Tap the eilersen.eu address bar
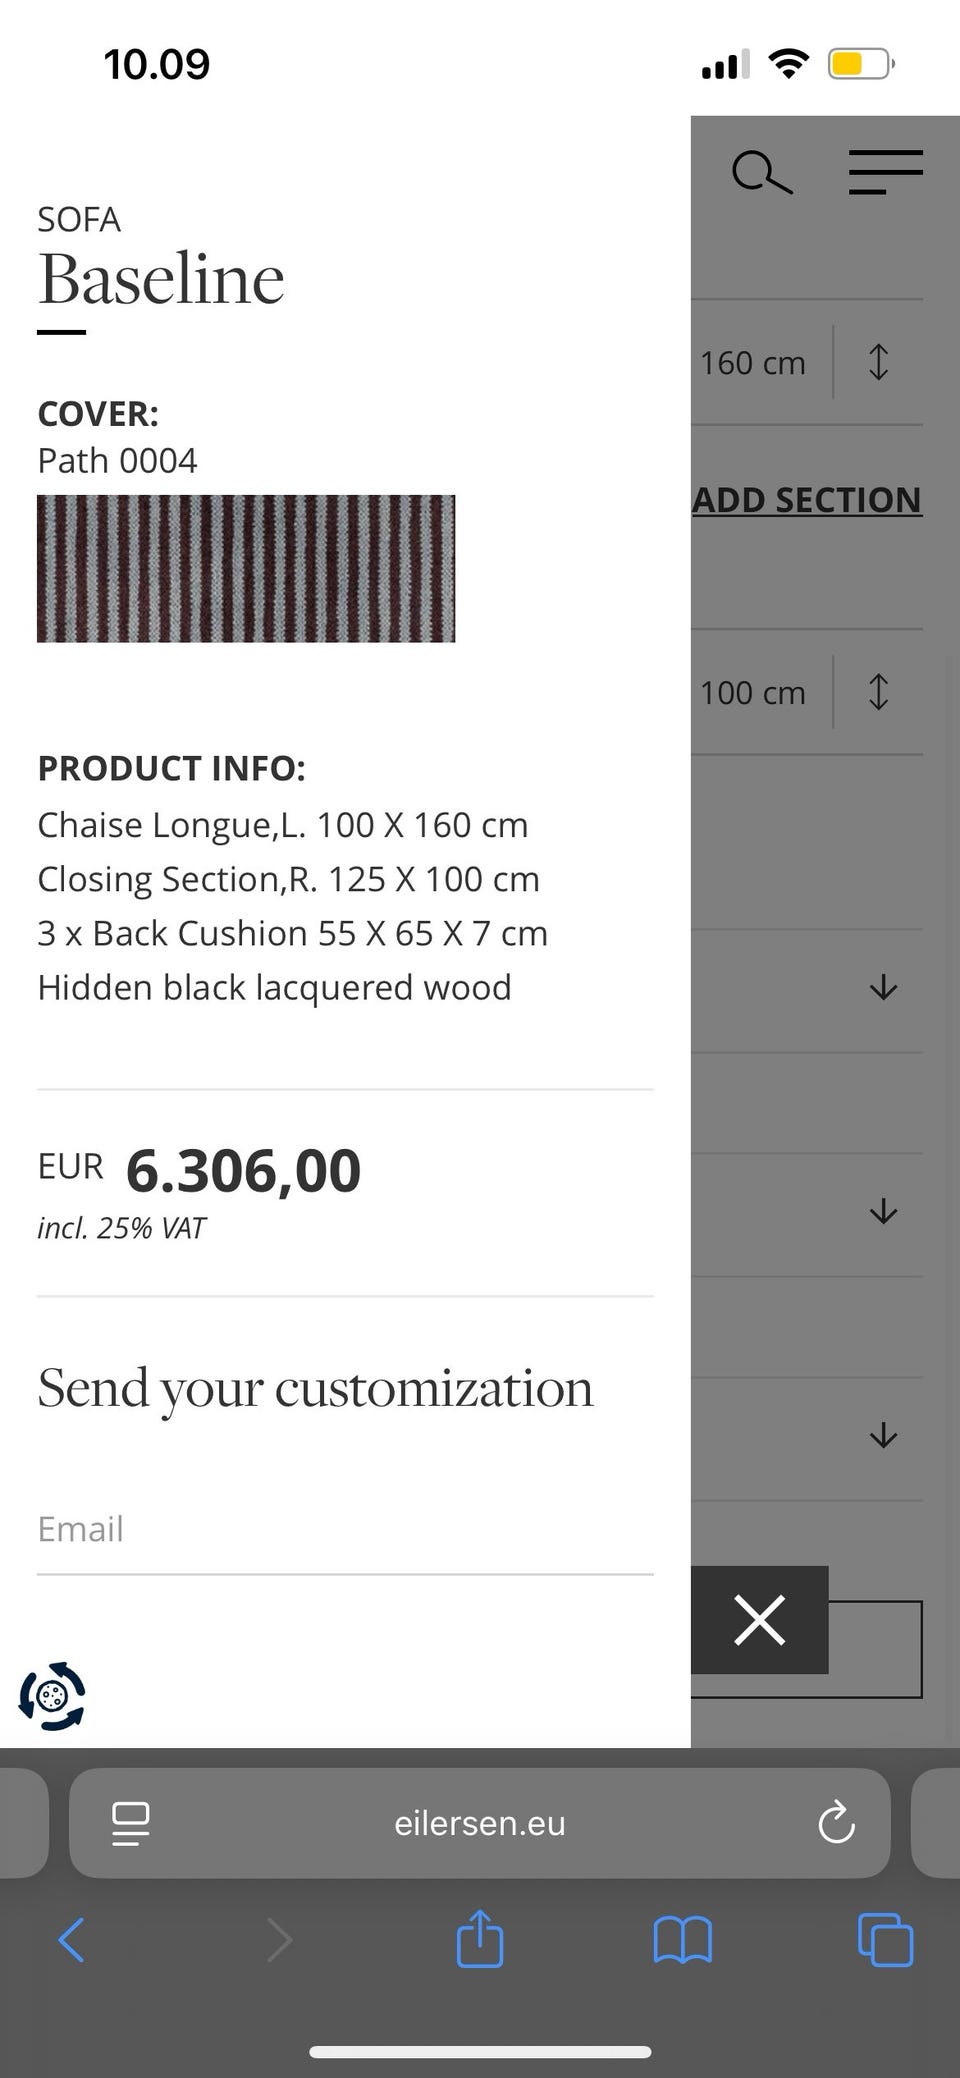960x2078 pixels. tap(480, 1823)
